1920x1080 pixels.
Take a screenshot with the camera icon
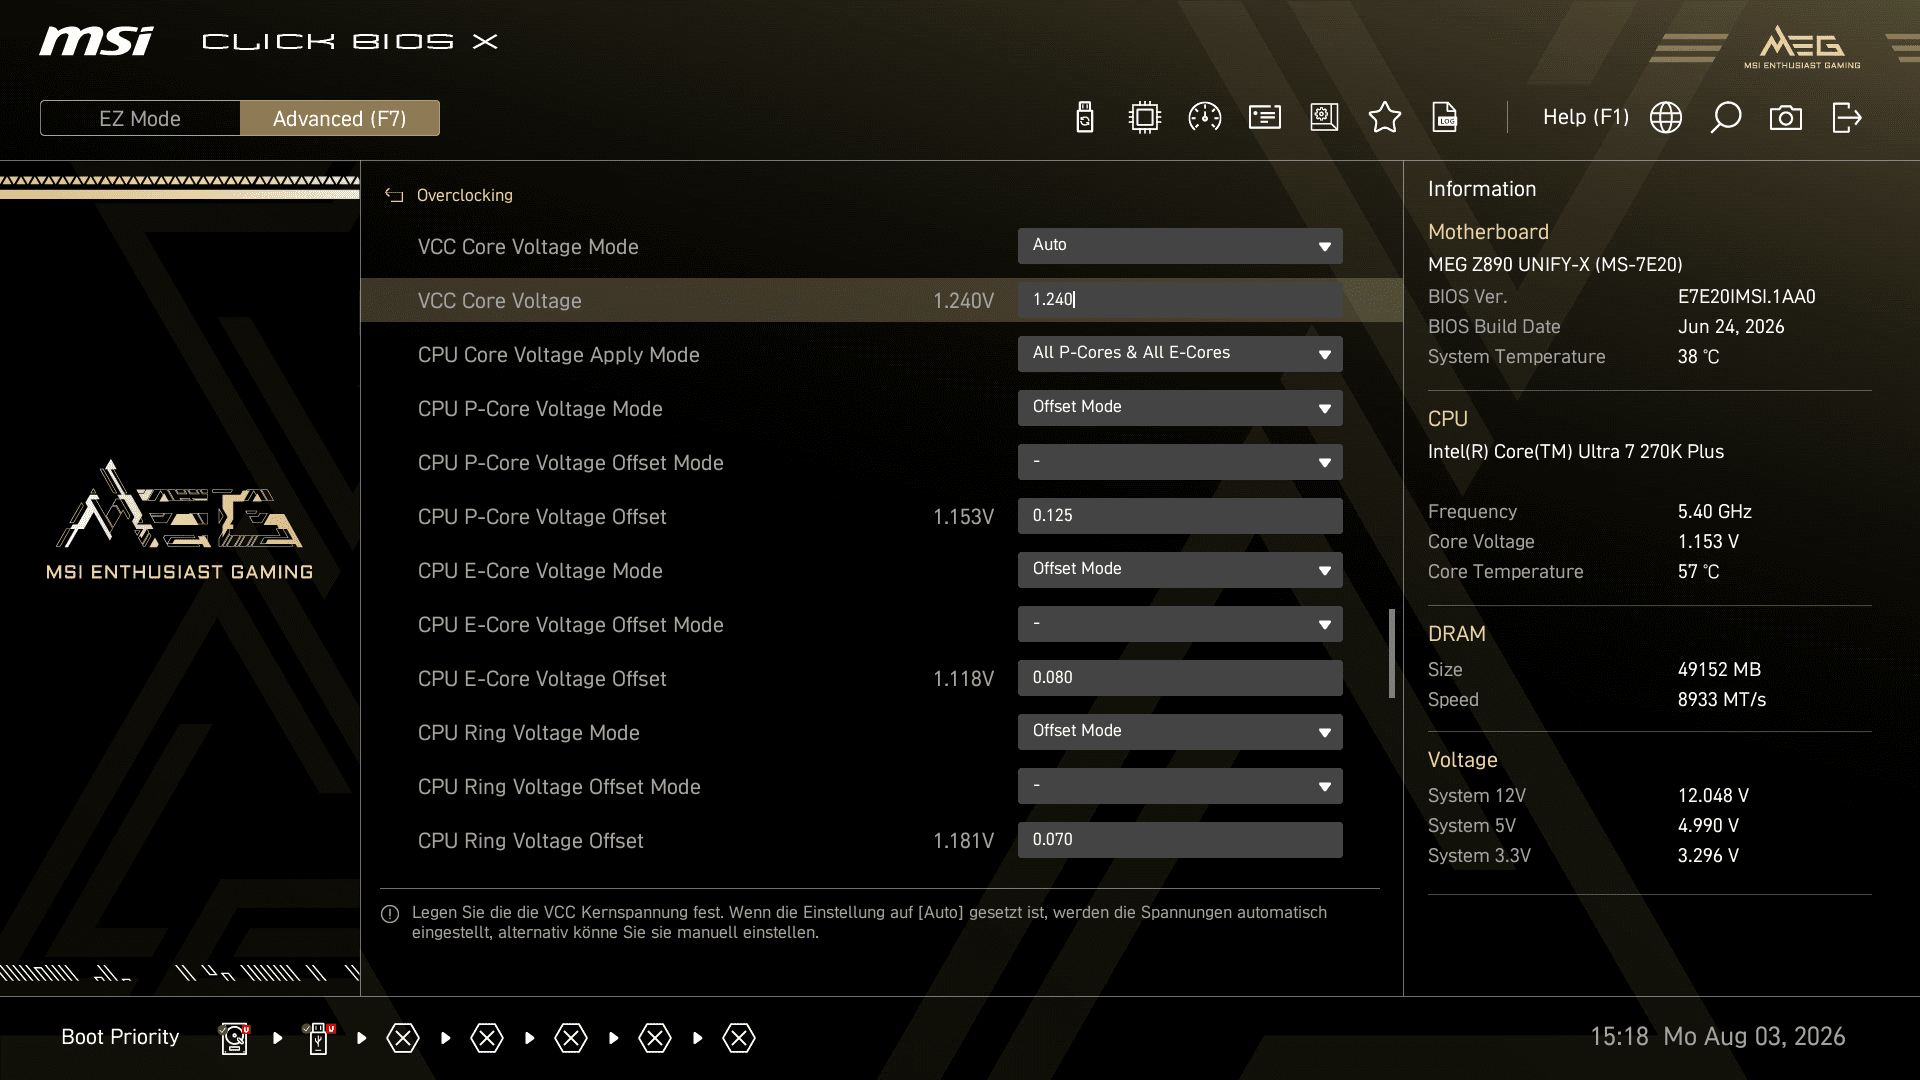pyautogui.click(x=1786, y=118)
